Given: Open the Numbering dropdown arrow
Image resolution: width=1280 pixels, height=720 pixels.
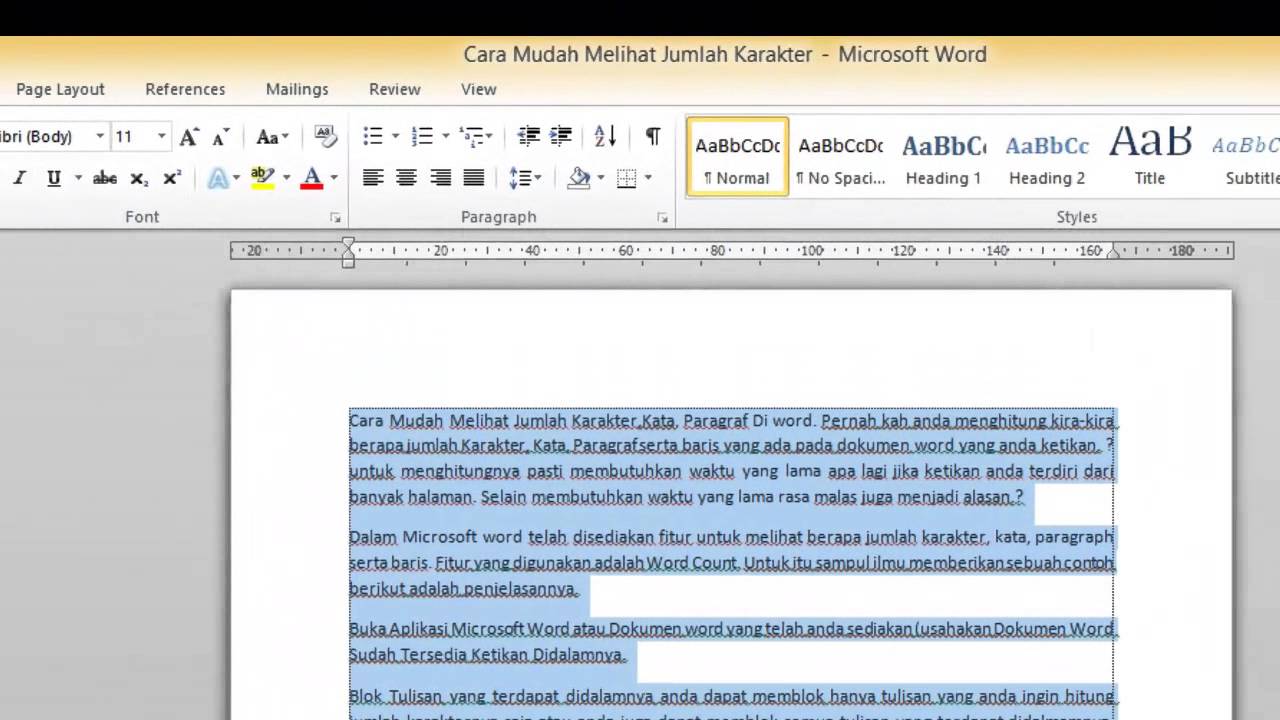Looking at the screenshot, I should point(444,136).
